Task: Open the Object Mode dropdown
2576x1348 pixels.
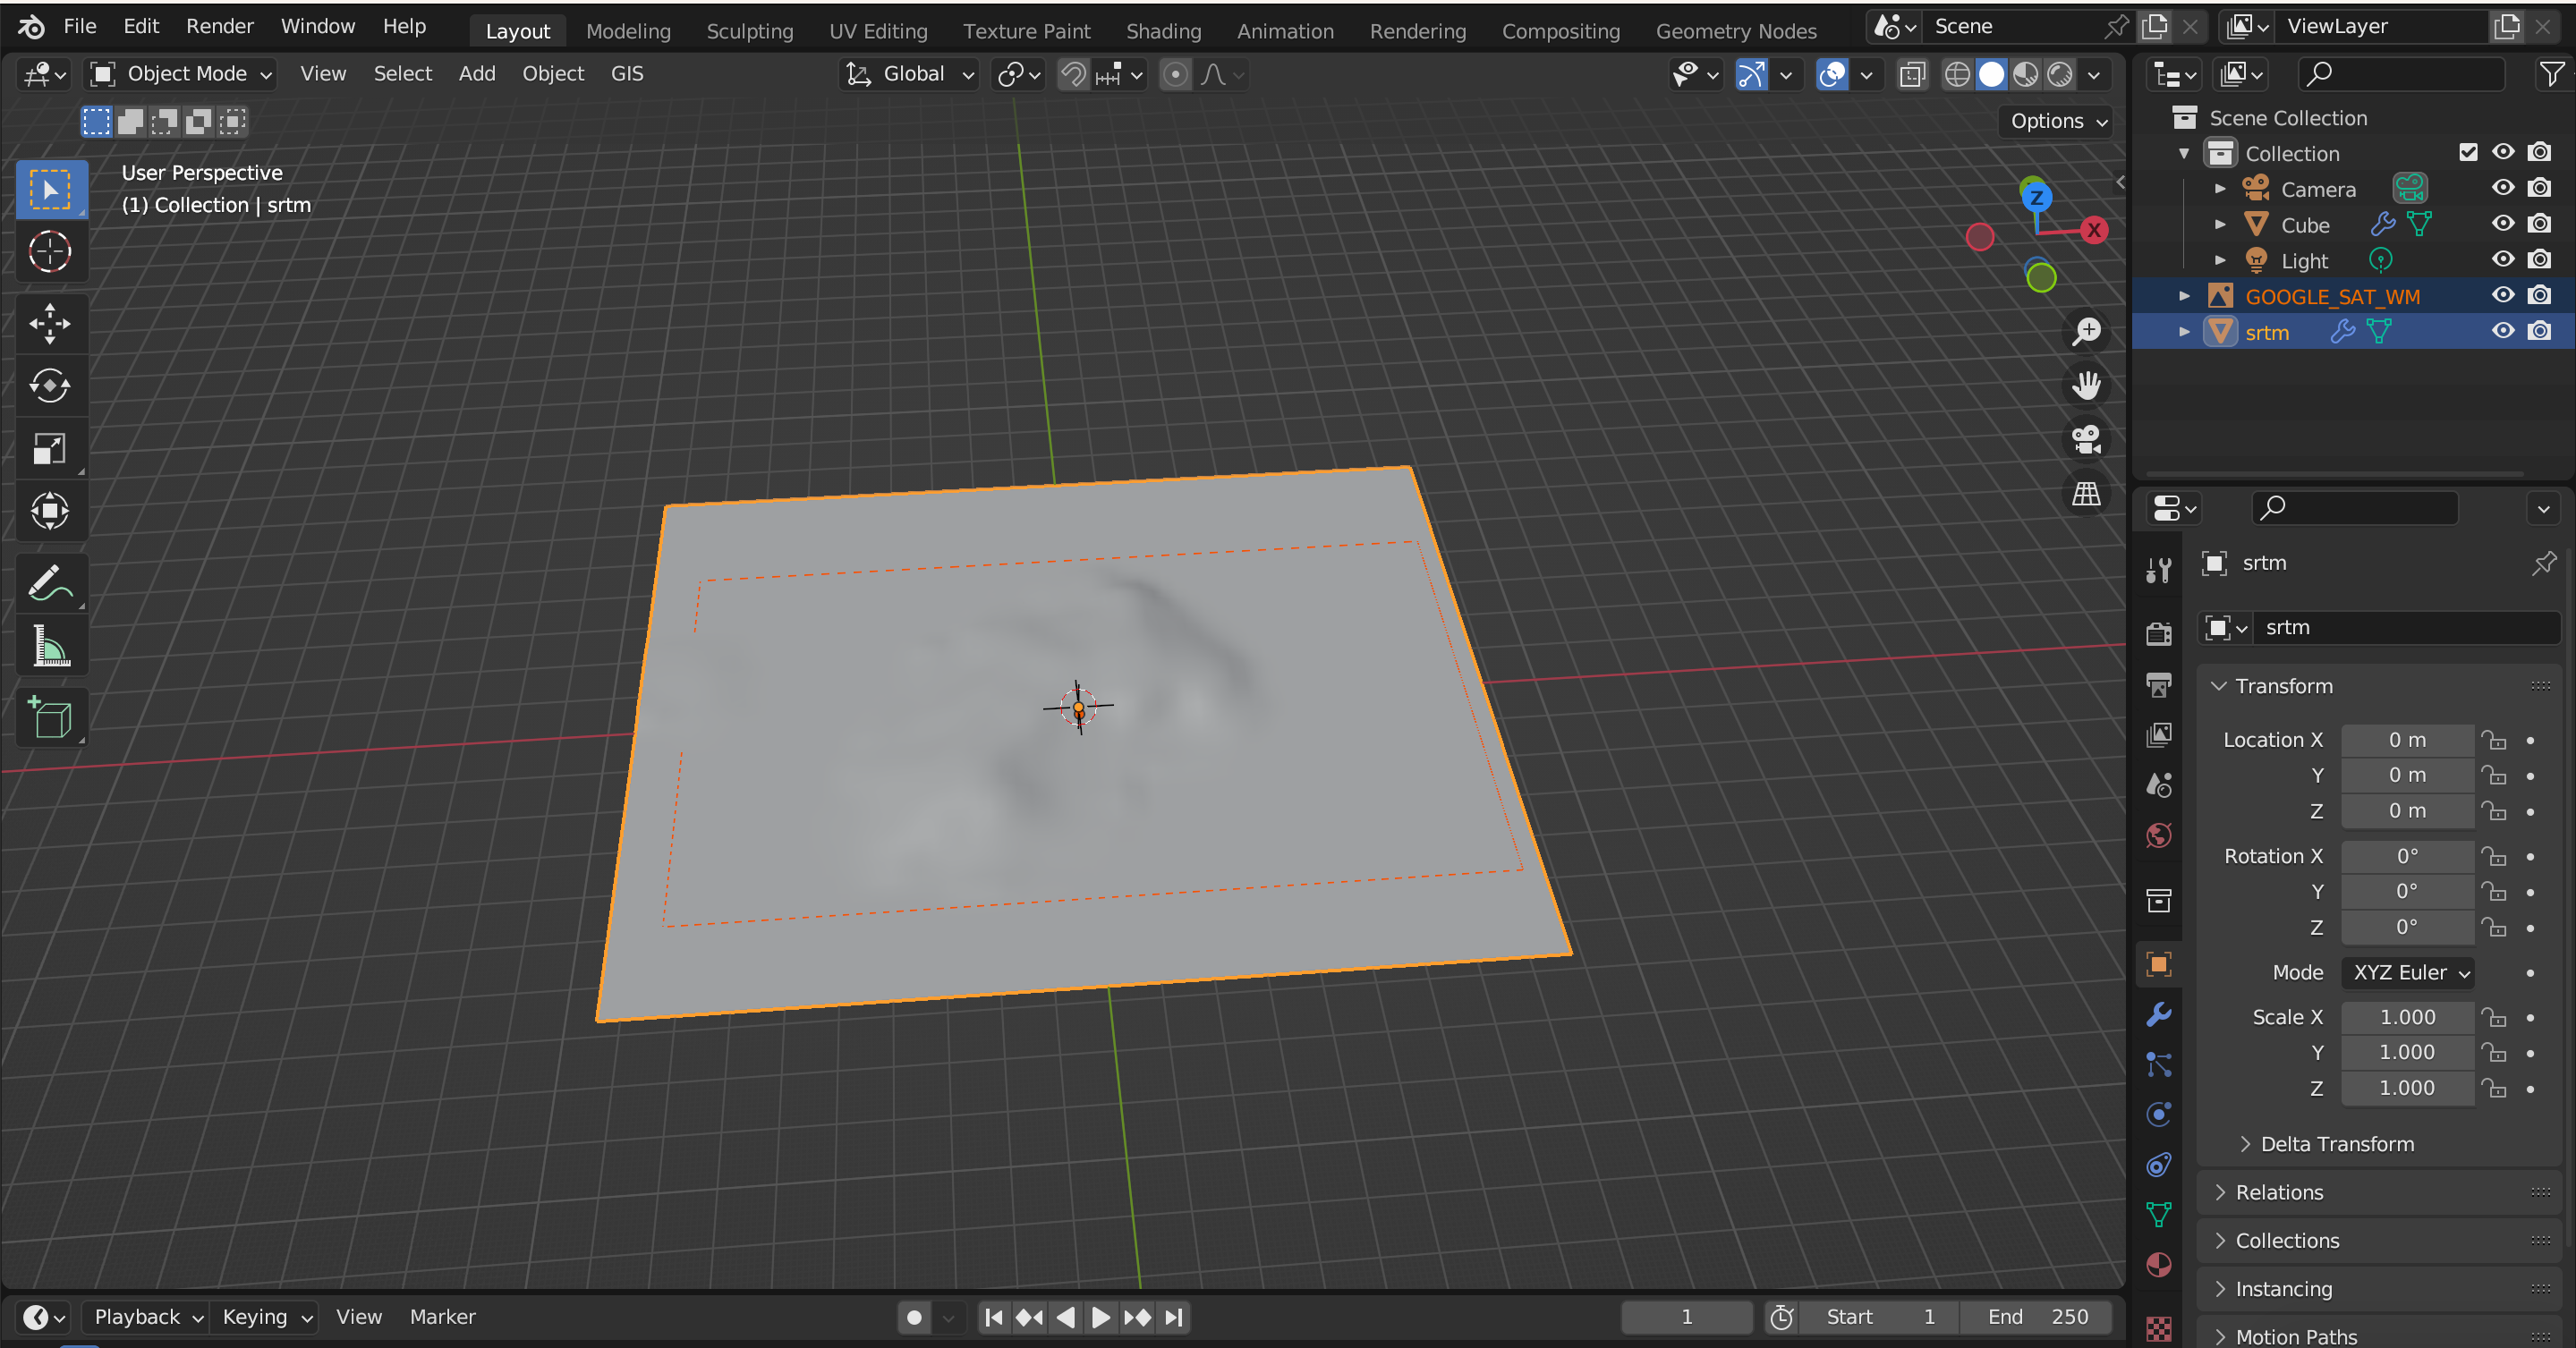Action: click(182, 74)
